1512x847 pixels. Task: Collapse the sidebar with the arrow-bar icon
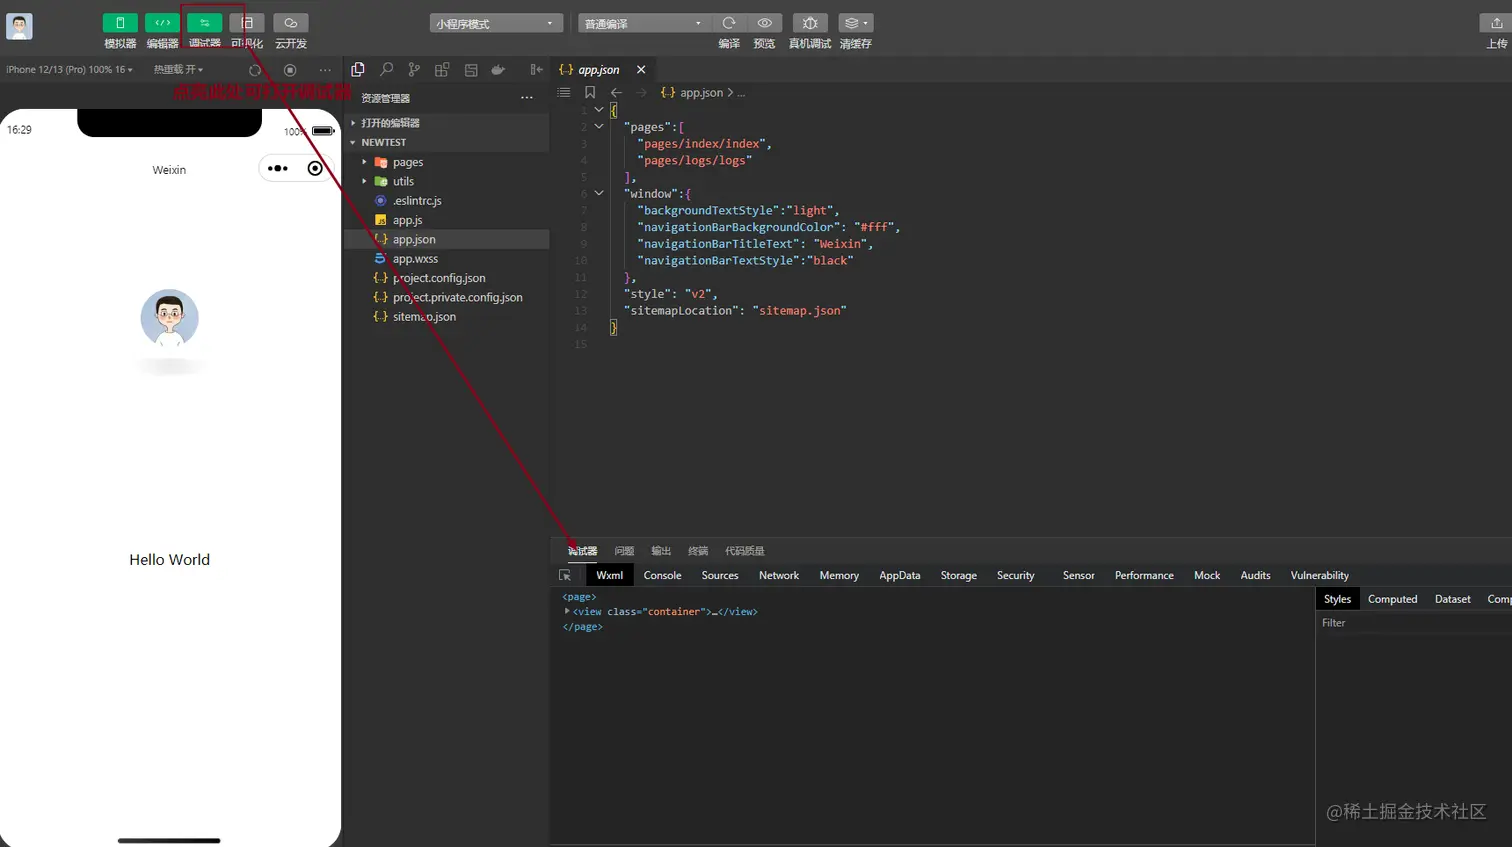coord(536,70)
